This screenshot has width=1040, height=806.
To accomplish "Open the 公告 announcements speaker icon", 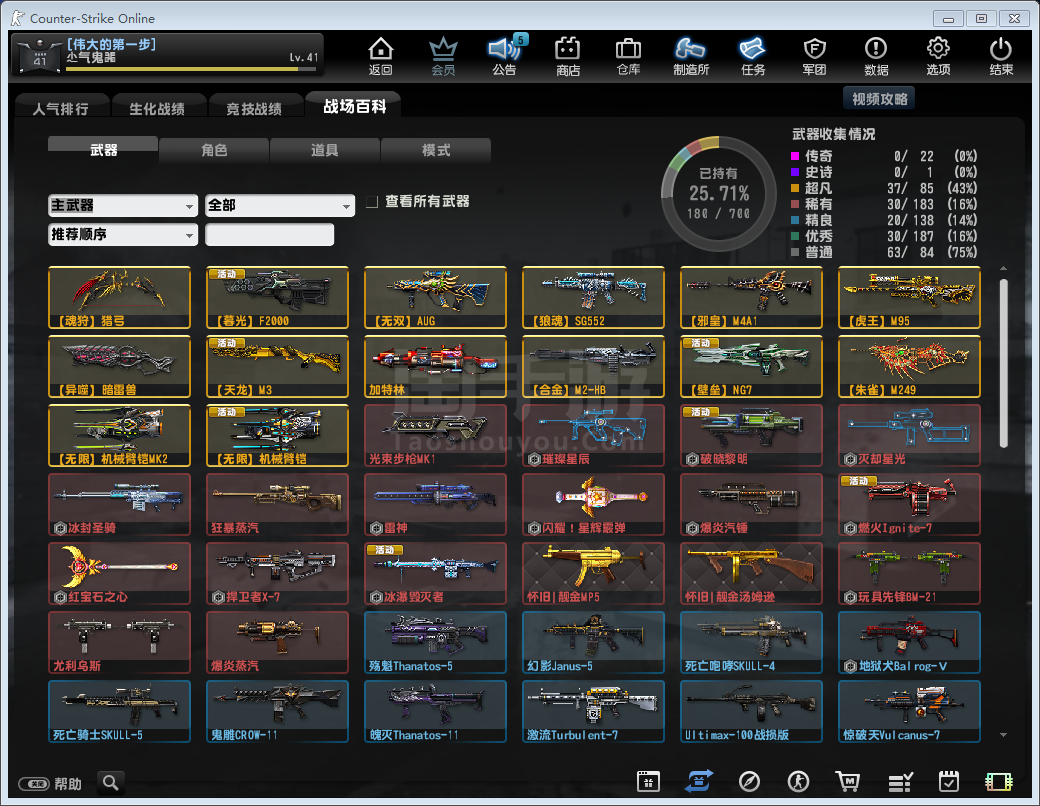I will tap(505, 56).
